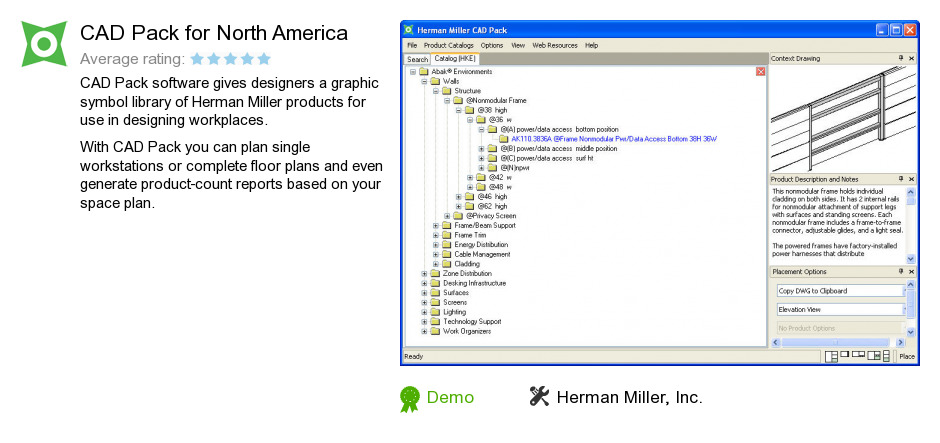
Task: Click up arrow of Product Description scrollbar
Action: pyautogui.click(x=911, y=192)
